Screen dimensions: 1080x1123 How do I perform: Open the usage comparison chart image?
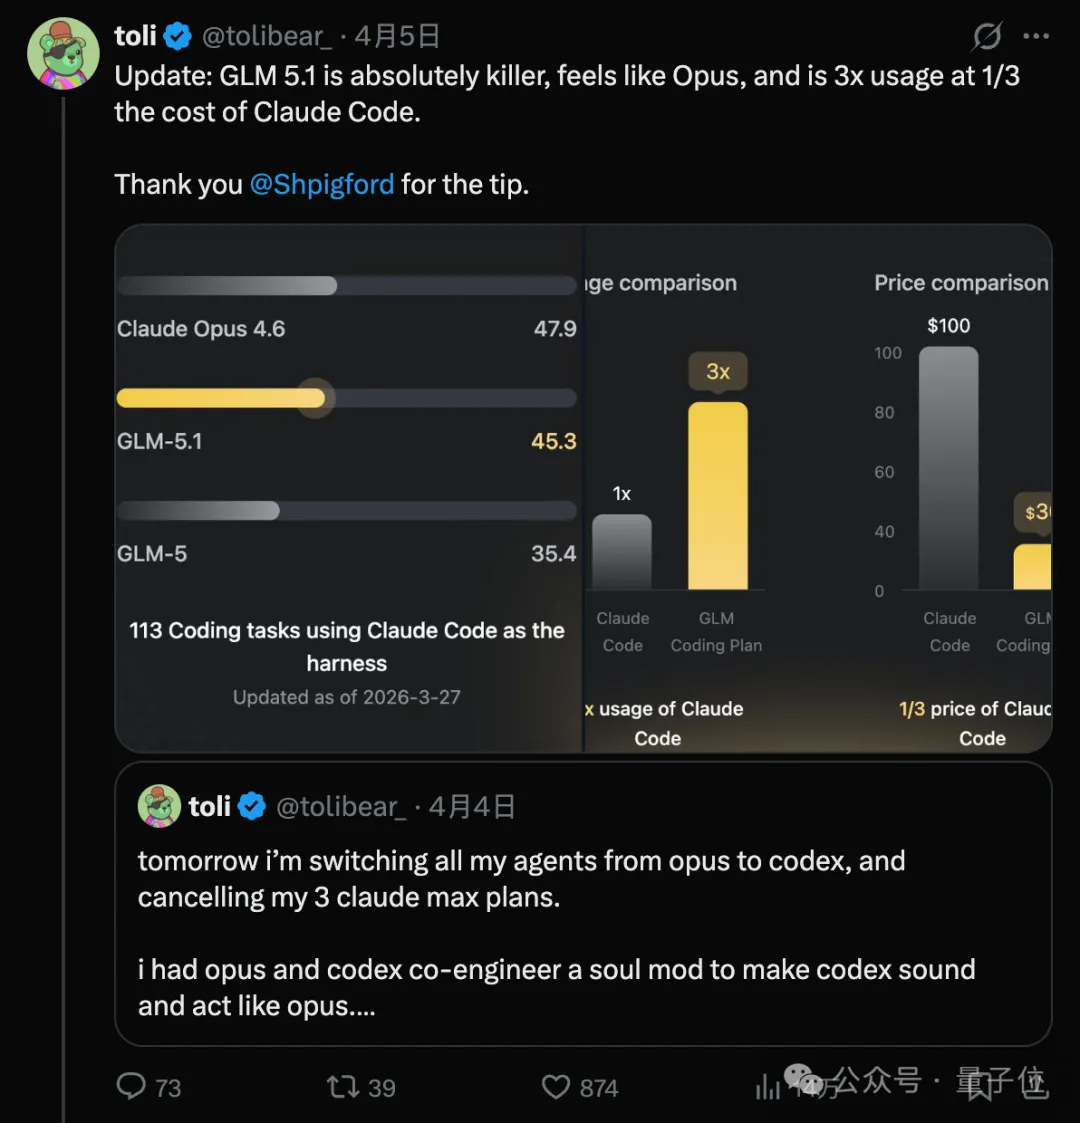point(678,490)
